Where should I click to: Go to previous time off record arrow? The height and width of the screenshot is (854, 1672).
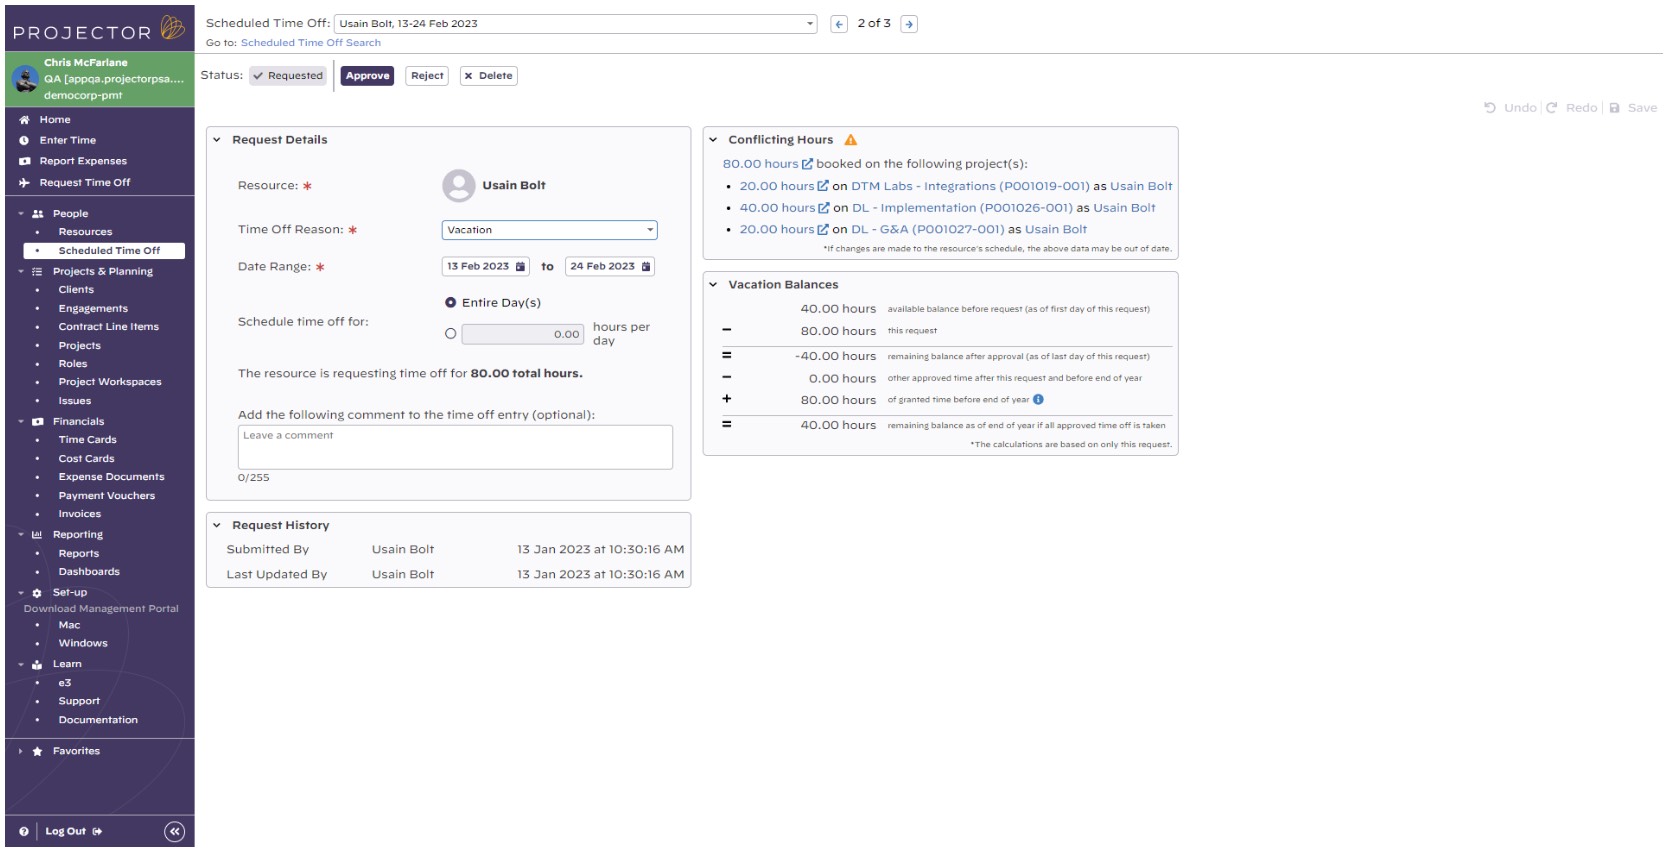click(x=839, y=24)
